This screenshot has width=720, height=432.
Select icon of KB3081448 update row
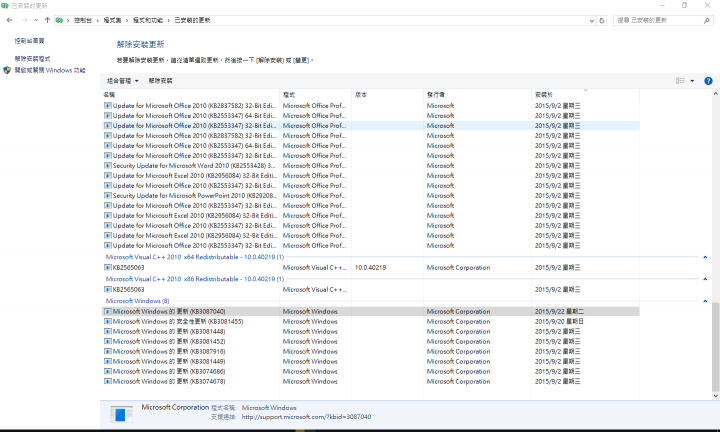click(108, 331)
